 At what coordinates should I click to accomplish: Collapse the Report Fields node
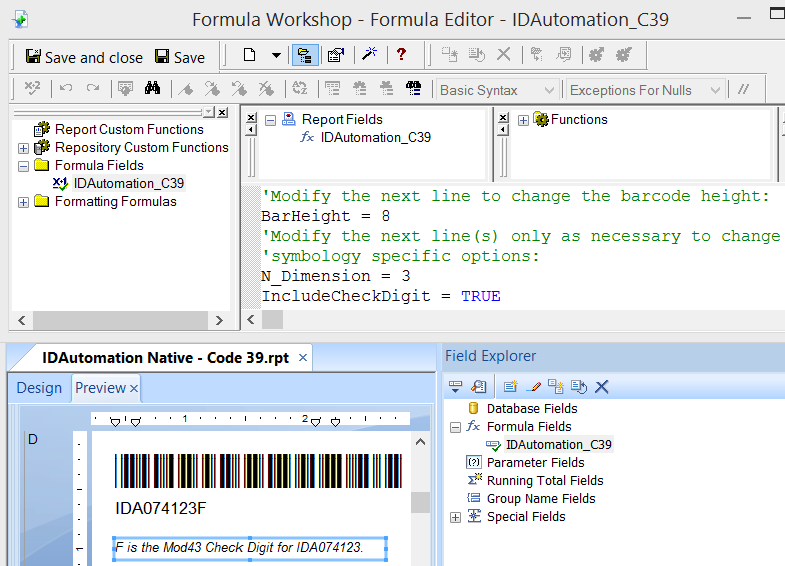click(270, 120)
